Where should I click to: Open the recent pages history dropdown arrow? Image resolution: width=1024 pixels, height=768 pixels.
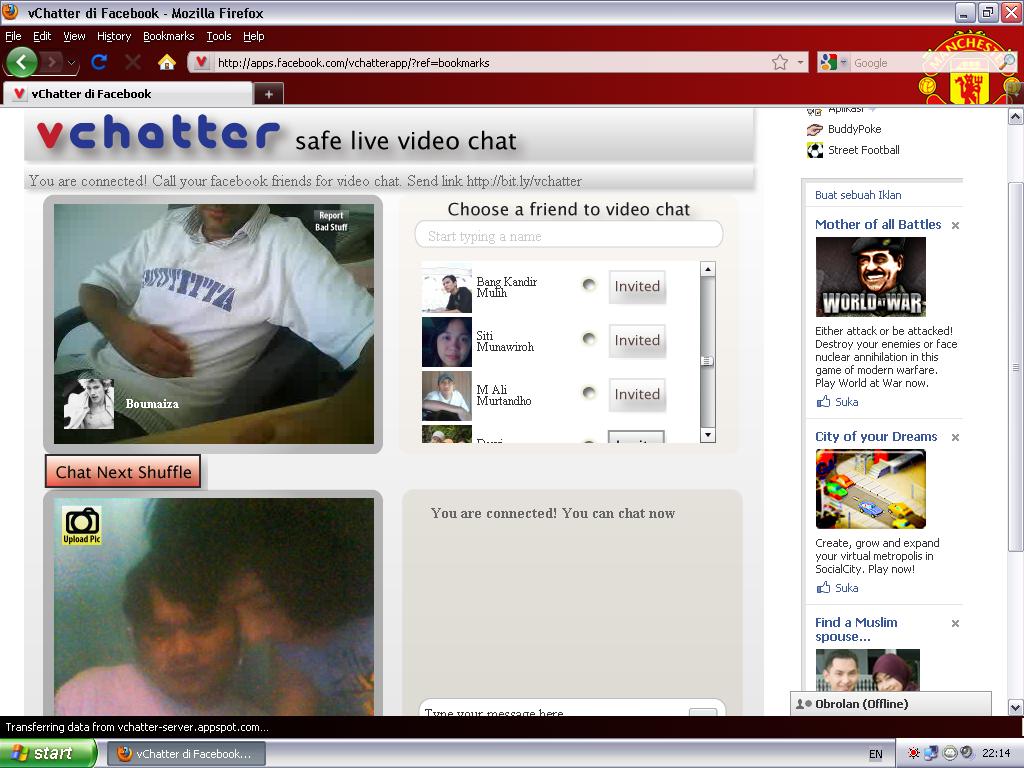click(x=71, y=63)
